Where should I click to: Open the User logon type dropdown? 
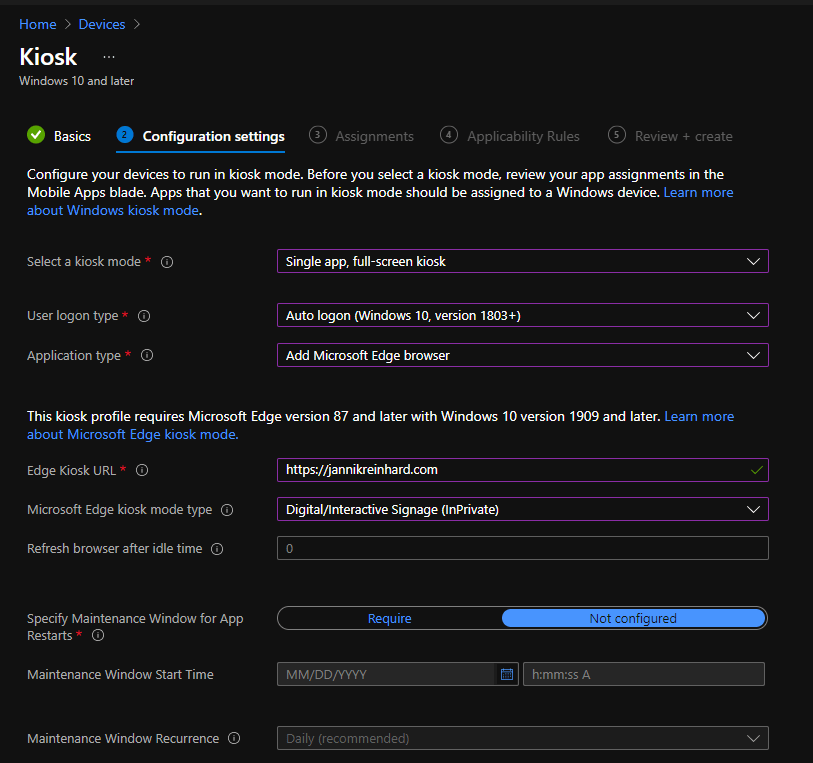[521, 315]
